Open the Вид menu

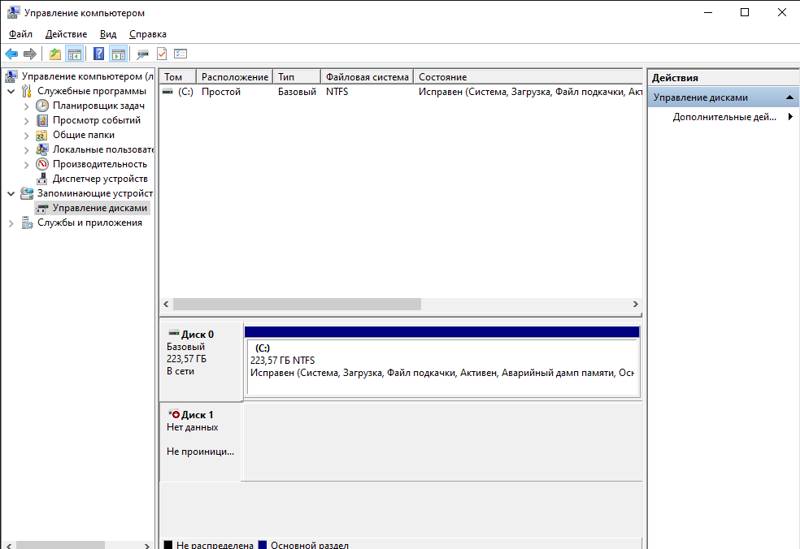108,34
